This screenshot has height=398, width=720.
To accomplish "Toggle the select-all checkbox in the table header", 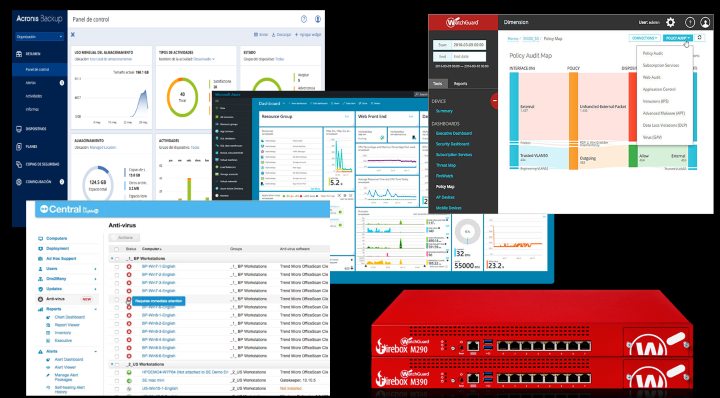I will [117, 249].
